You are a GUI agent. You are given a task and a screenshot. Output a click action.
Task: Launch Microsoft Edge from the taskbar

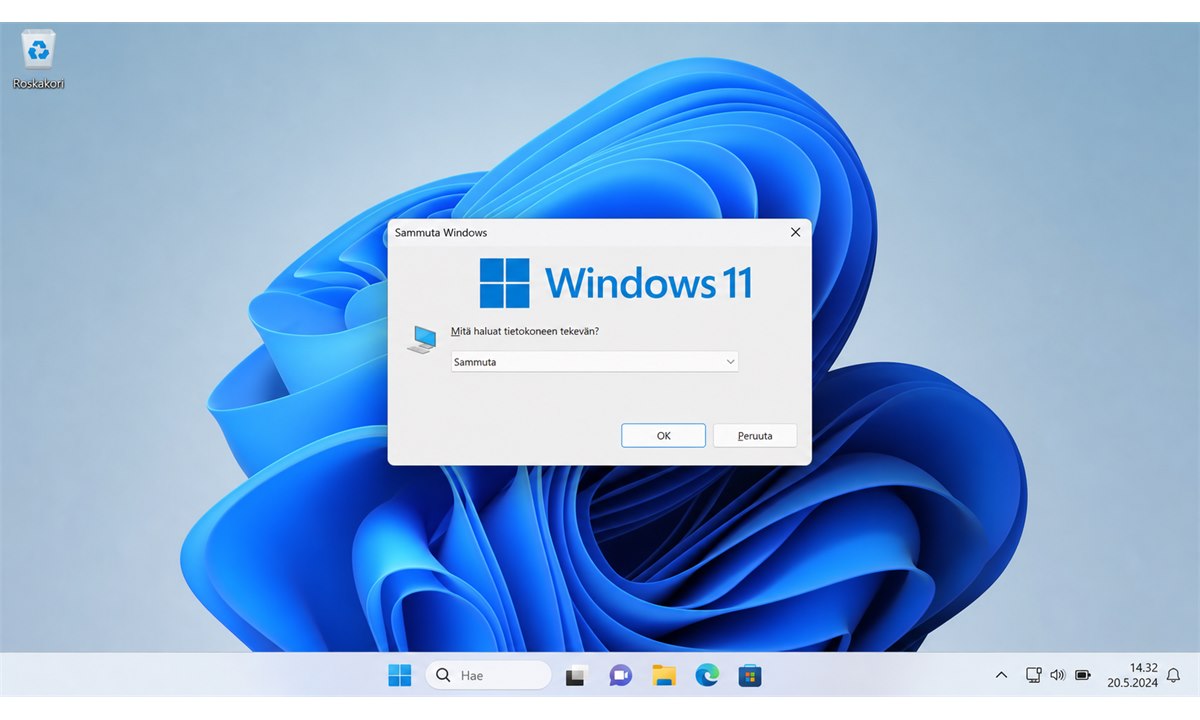[x=707, y=675]
